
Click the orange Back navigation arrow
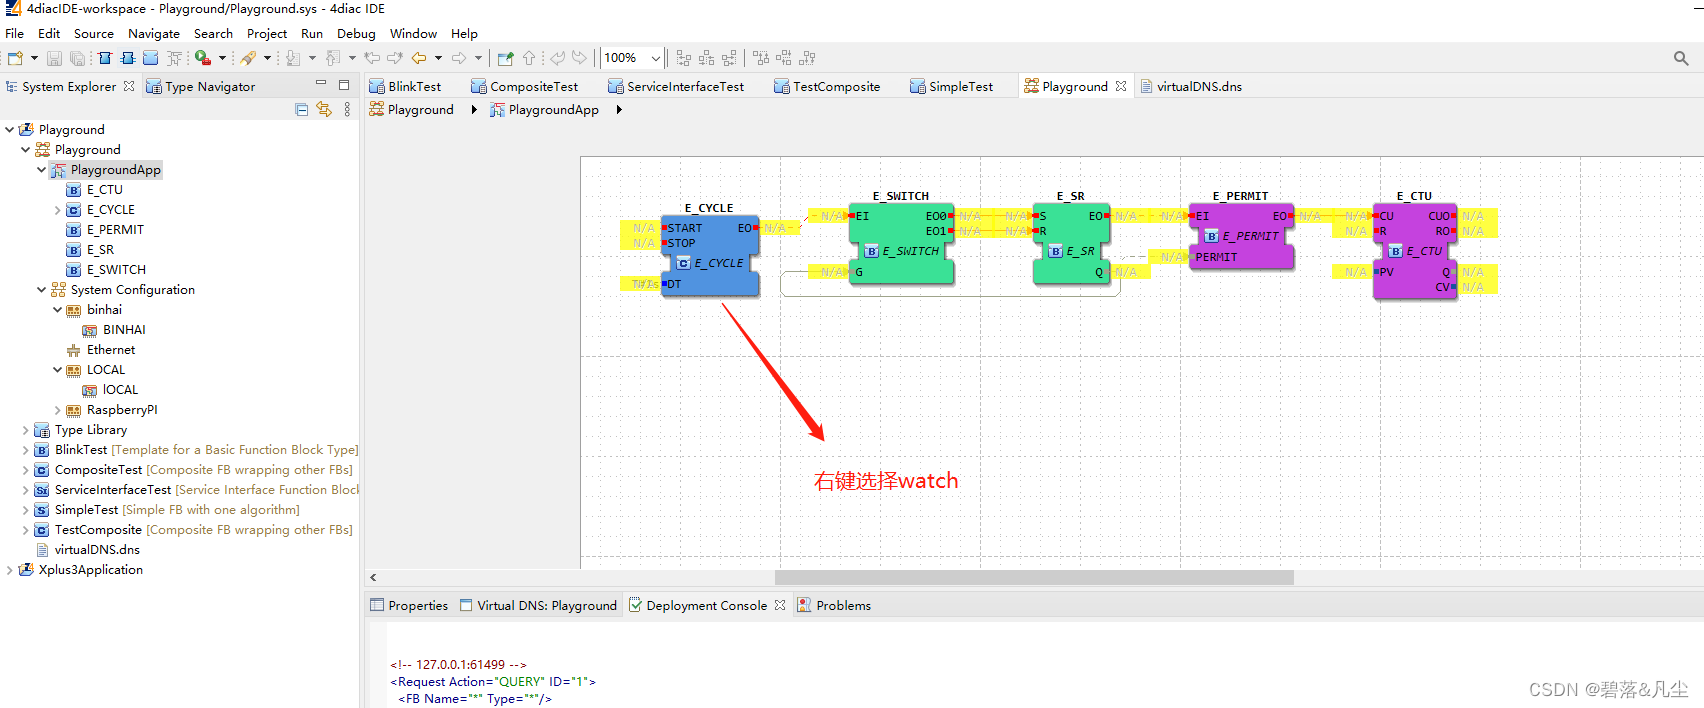(419, 58)
